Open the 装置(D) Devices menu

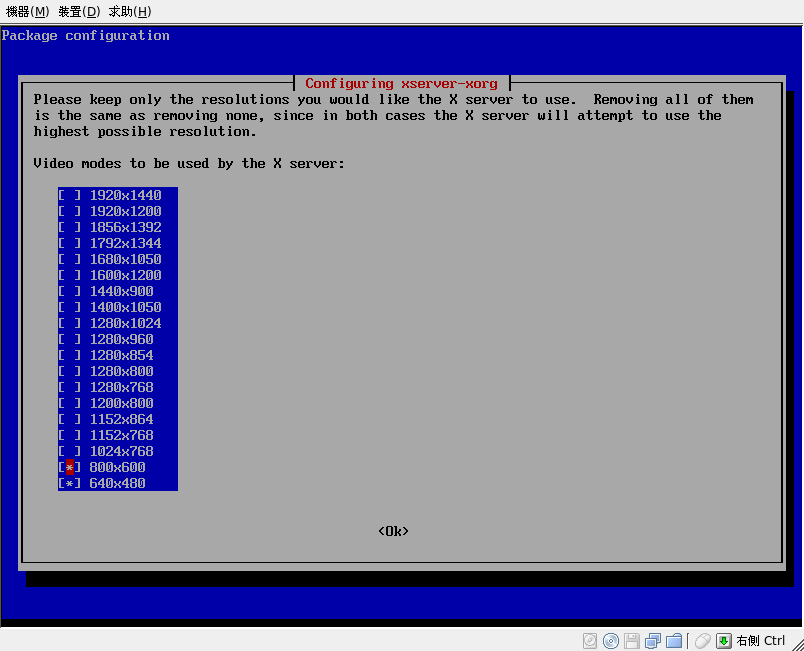point(78,11)
